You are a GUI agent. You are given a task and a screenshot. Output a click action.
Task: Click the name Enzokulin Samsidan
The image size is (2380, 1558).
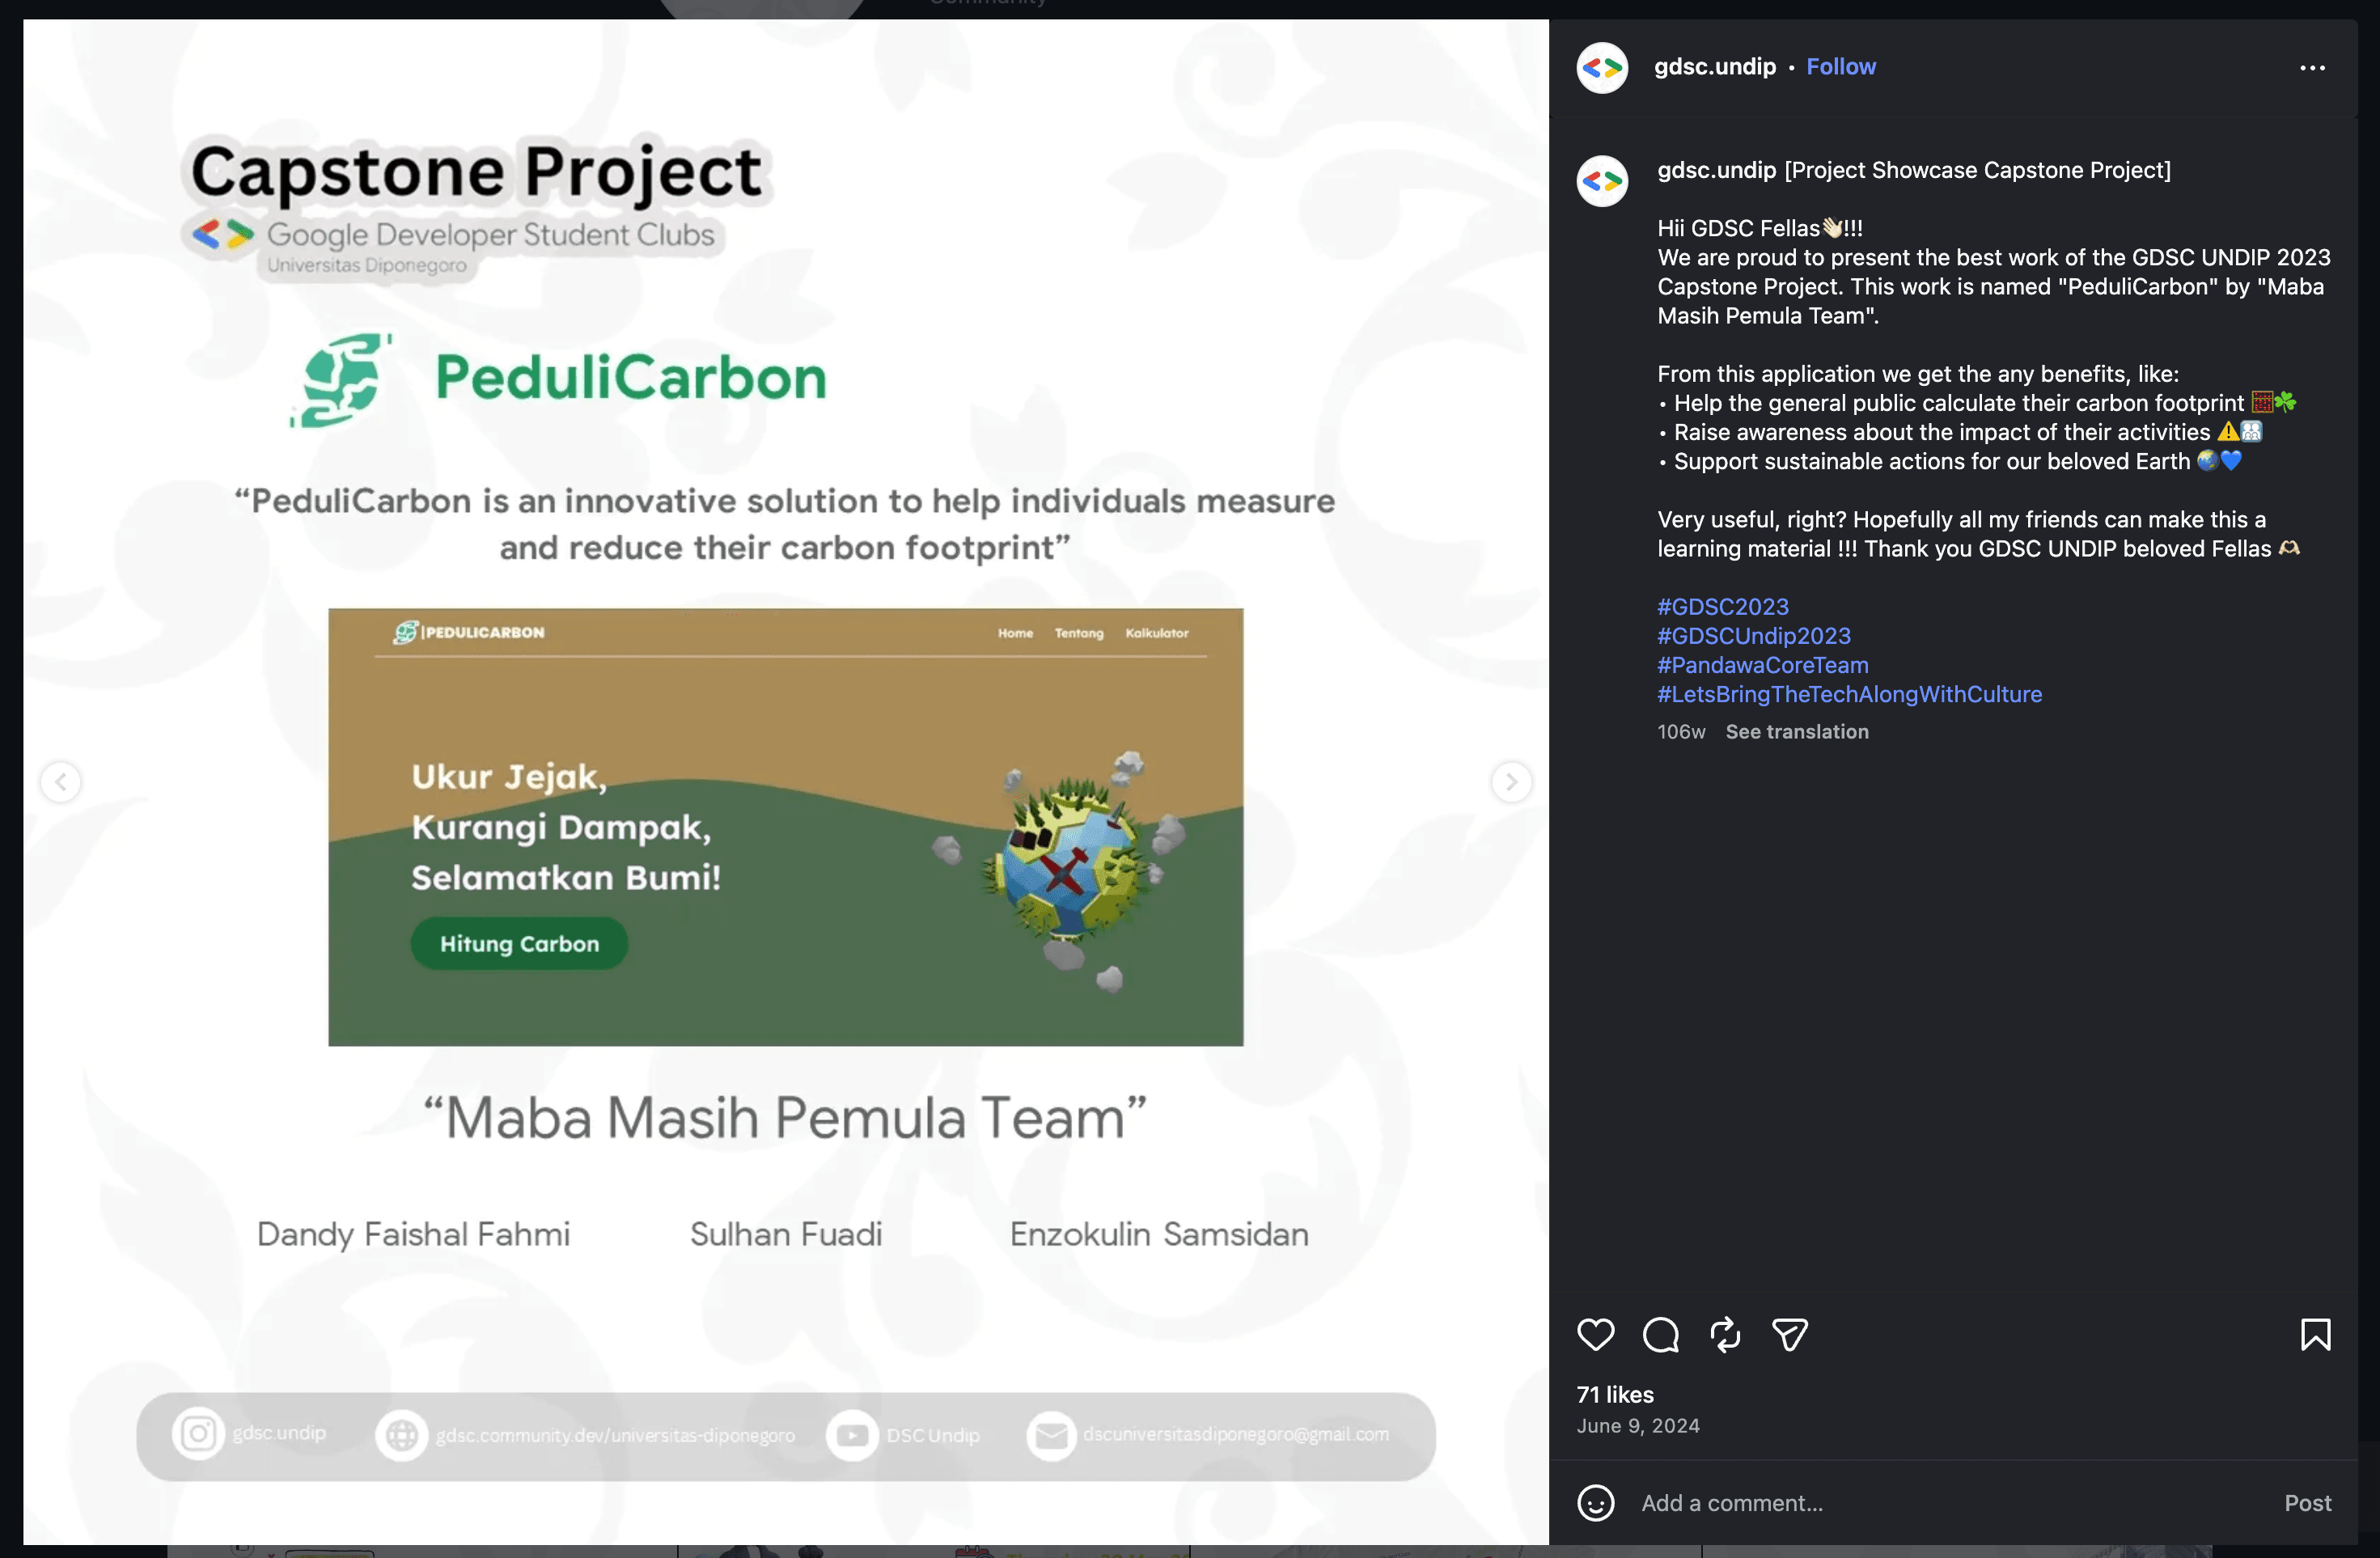click(x=1159, y=1234)
